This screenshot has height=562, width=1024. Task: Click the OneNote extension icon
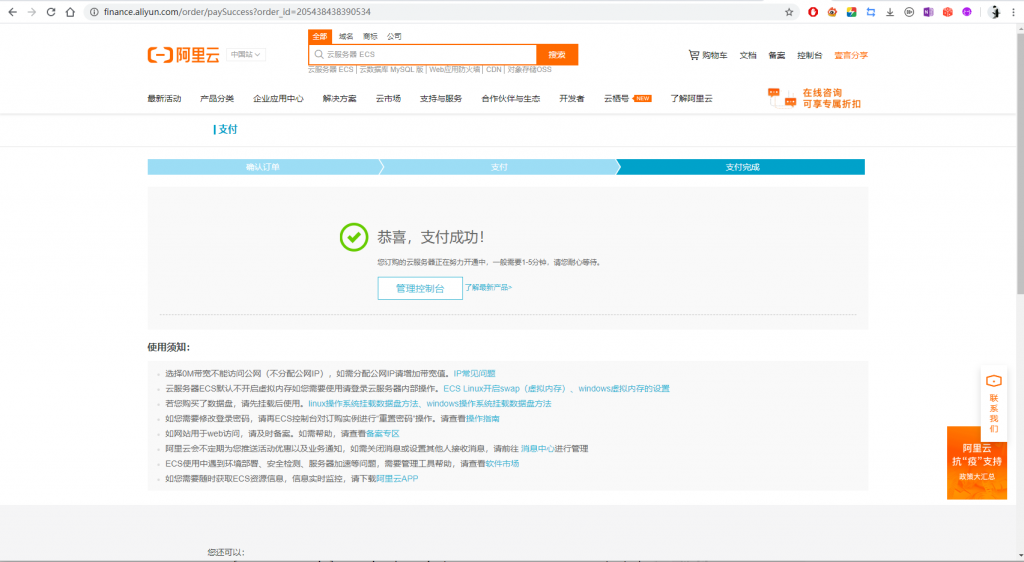pyautogui.click(x=928, y=12)
